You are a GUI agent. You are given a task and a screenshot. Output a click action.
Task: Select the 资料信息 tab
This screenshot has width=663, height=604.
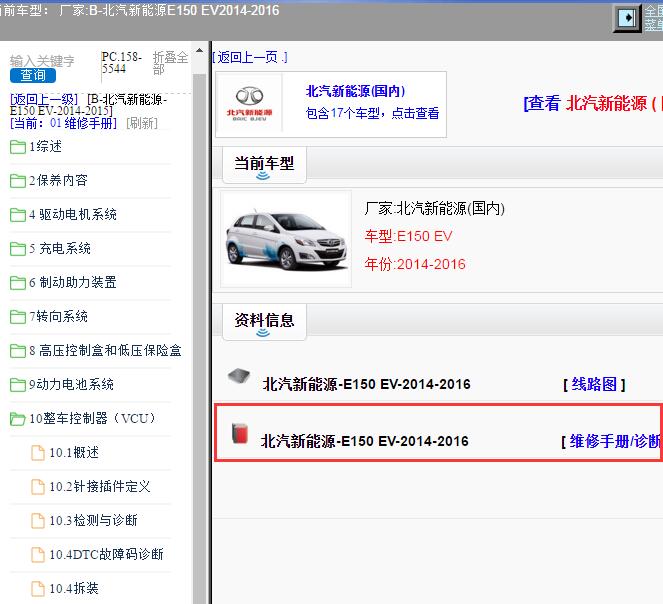point(264,322)
